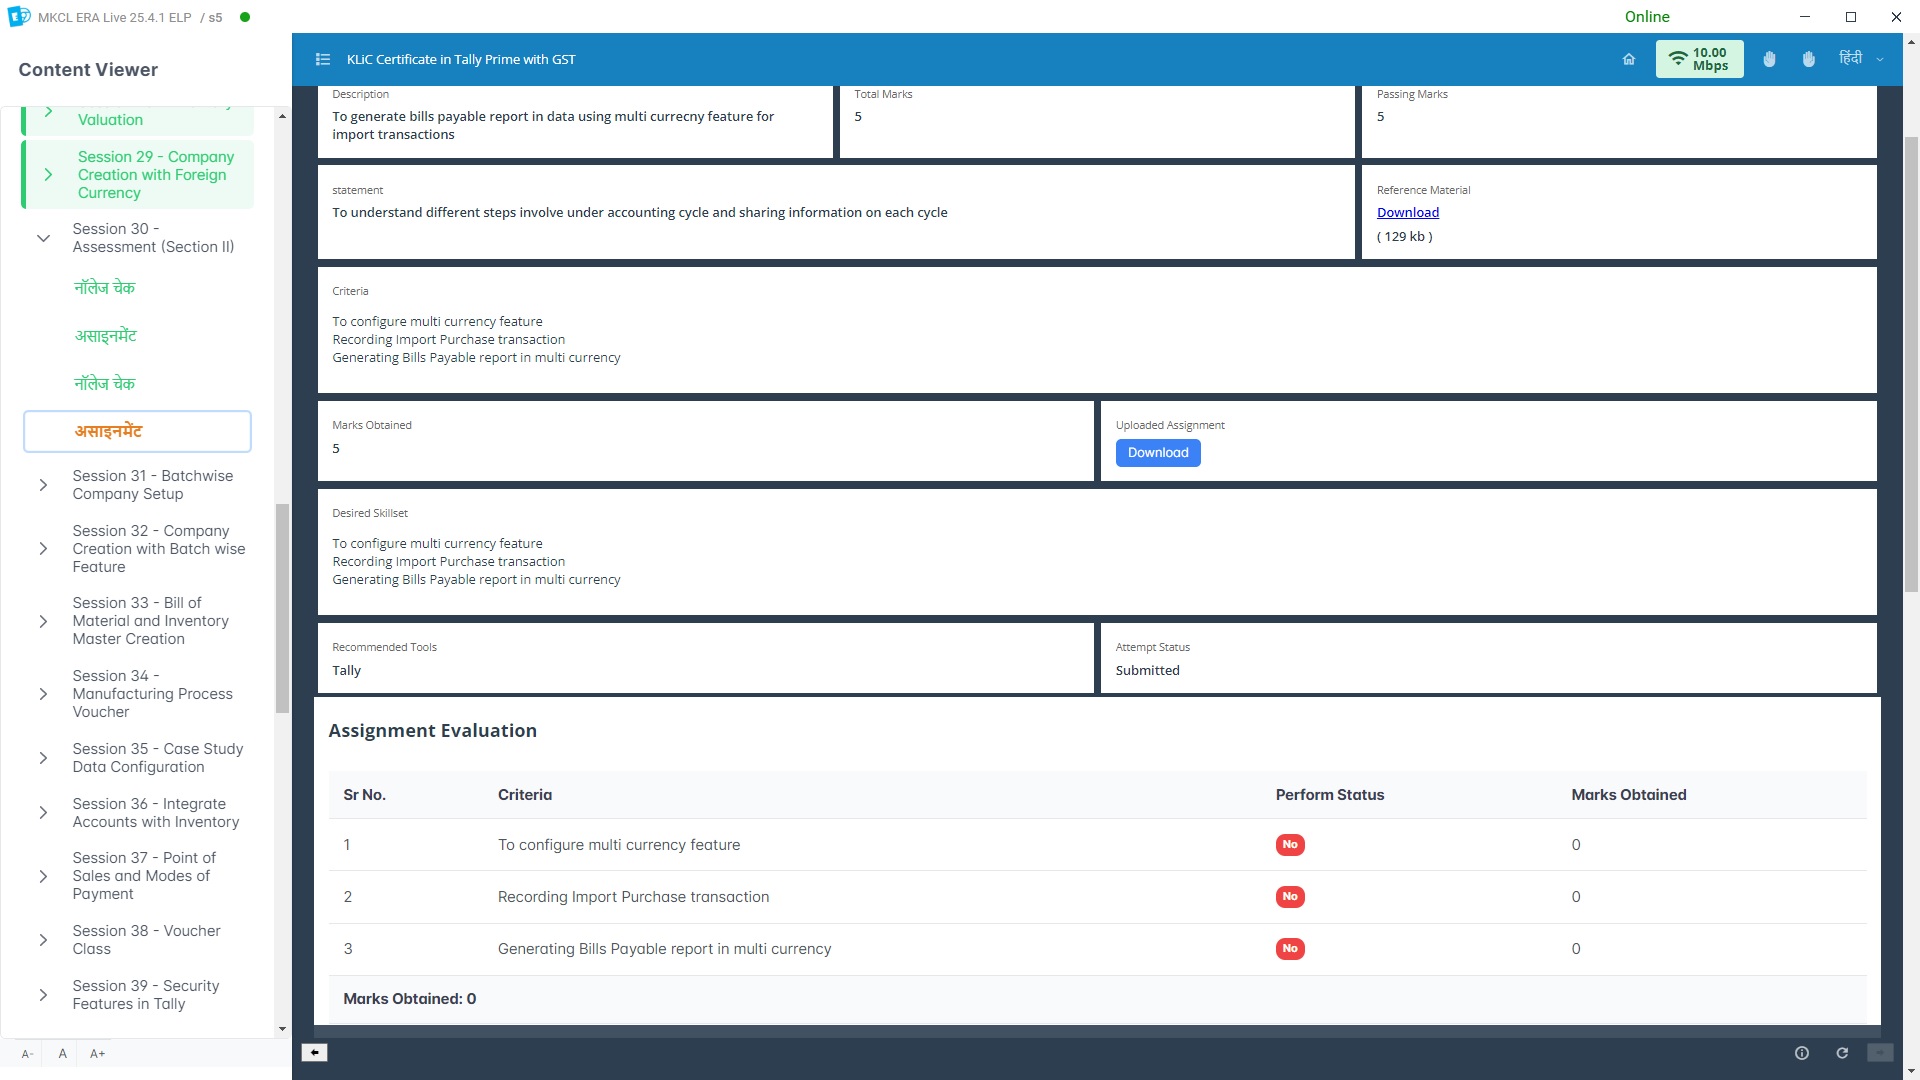1920x1080 pixels.
Task: Download the uploaded assignment
Action: 1157,453
